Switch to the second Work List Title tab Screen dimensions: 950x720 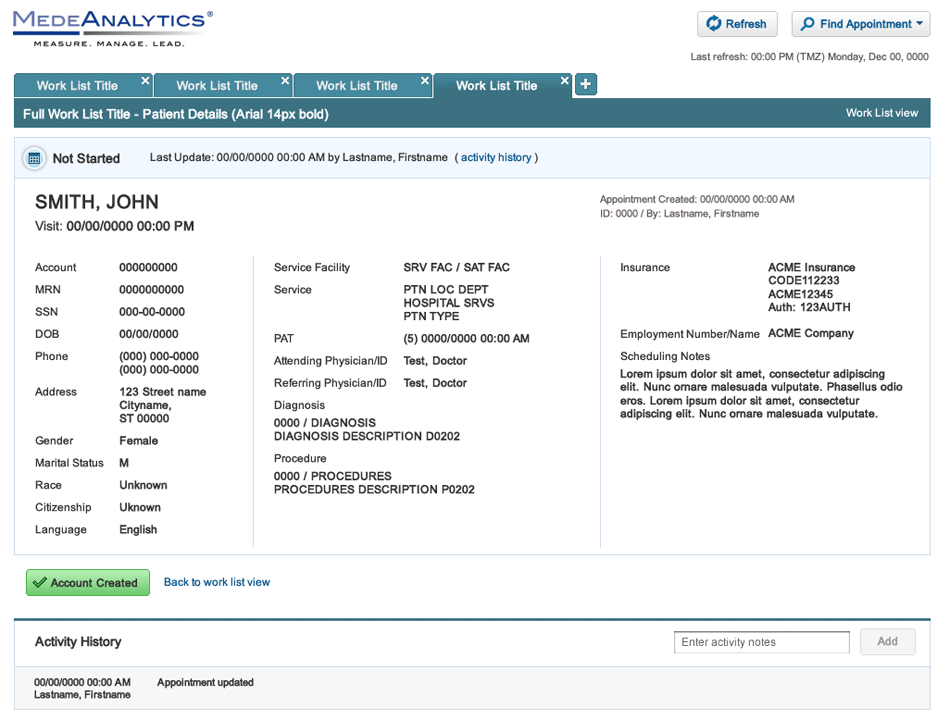[217, 86]
